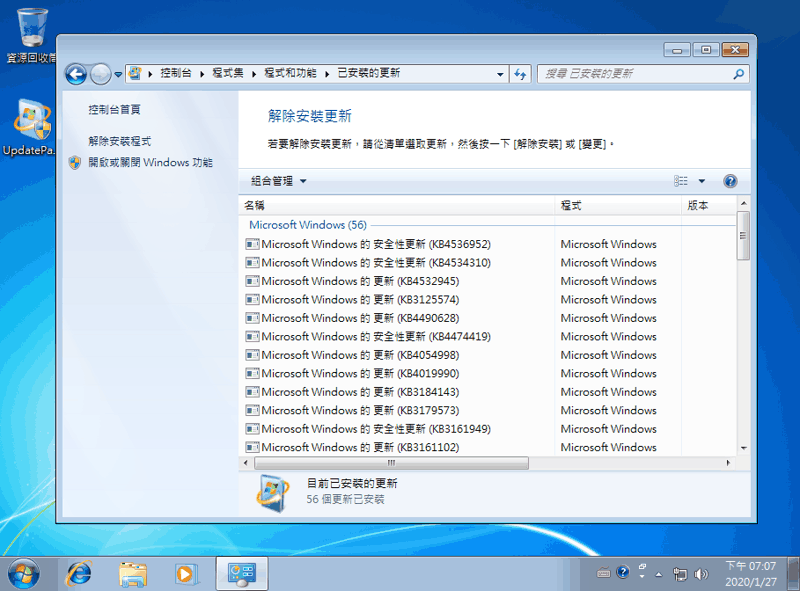
Task: Open the Windows Start orb
Action: point(23,574)
